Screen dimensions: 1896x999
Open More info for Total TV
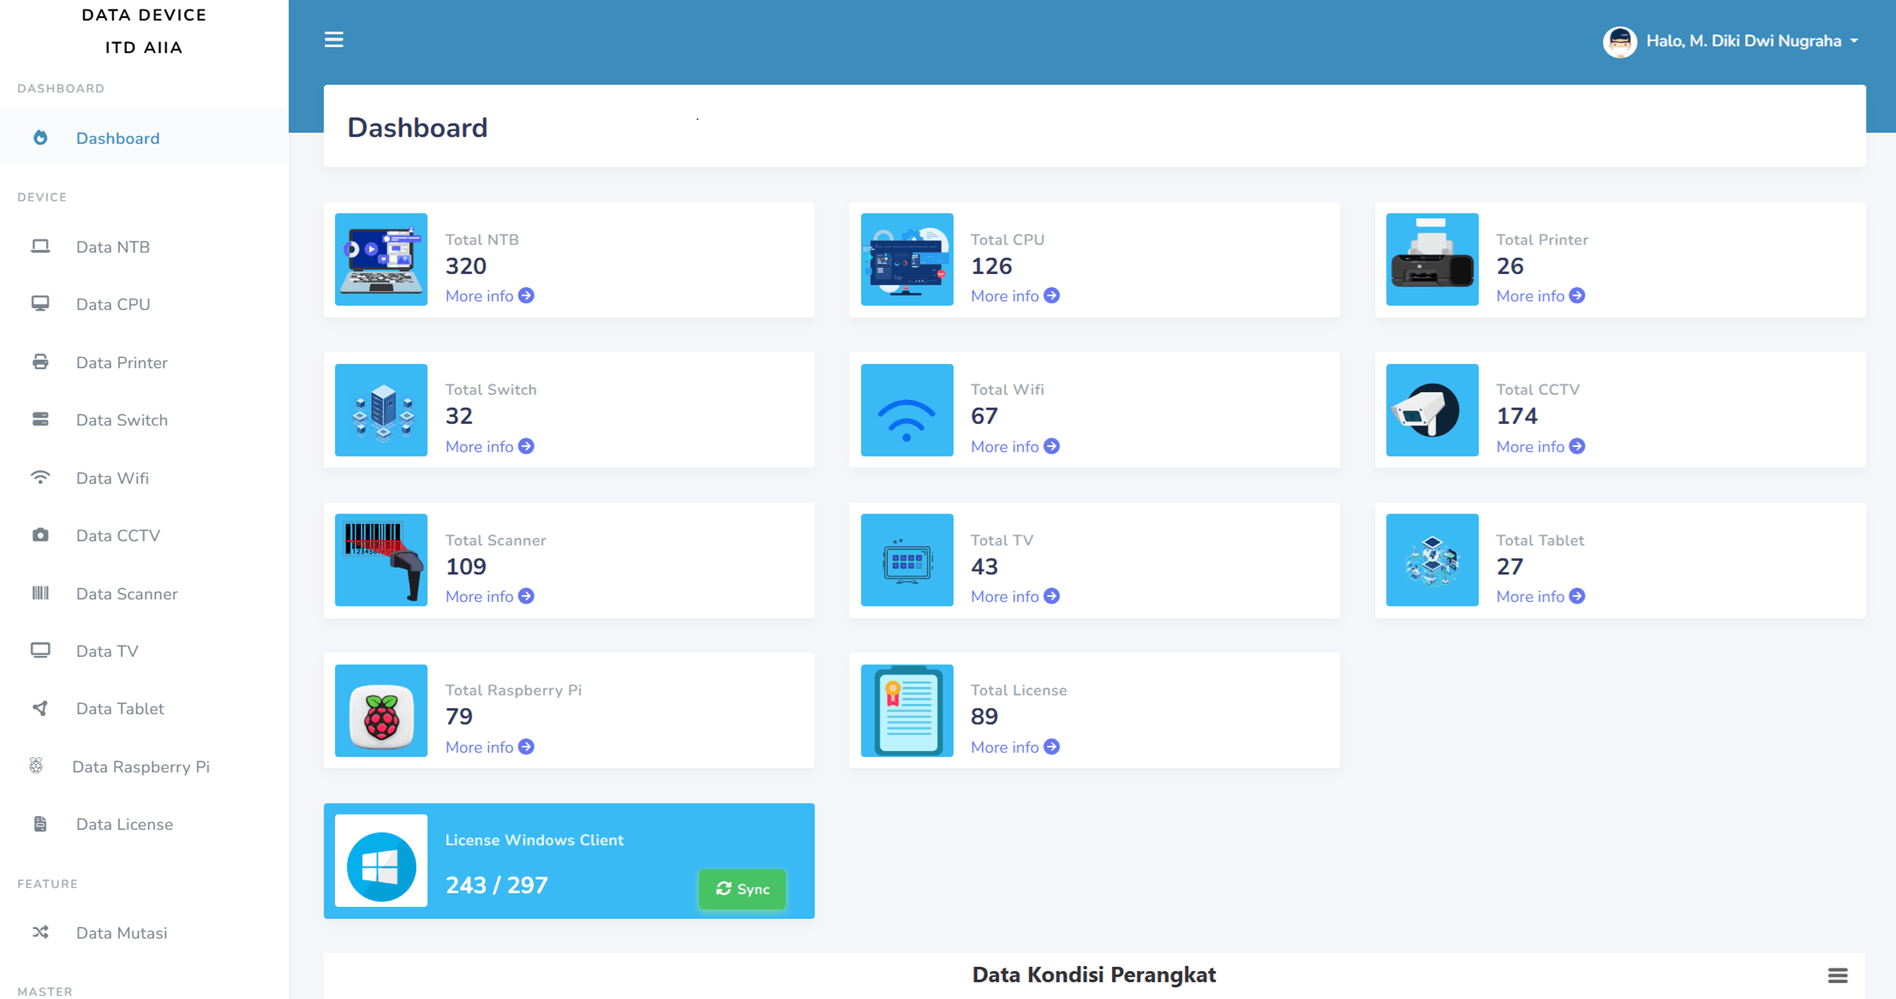point(1015,596)
